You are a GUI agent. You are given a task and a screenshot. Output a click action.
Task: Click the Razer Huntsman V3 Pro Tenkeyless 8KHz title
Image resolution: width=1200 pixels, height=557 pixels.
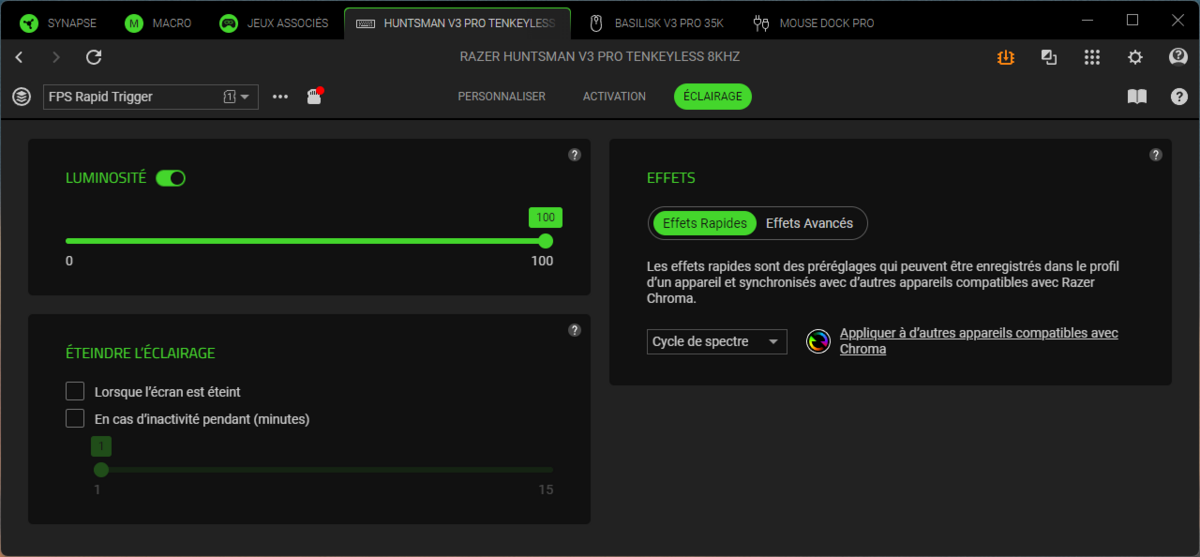tap(600, 57)
